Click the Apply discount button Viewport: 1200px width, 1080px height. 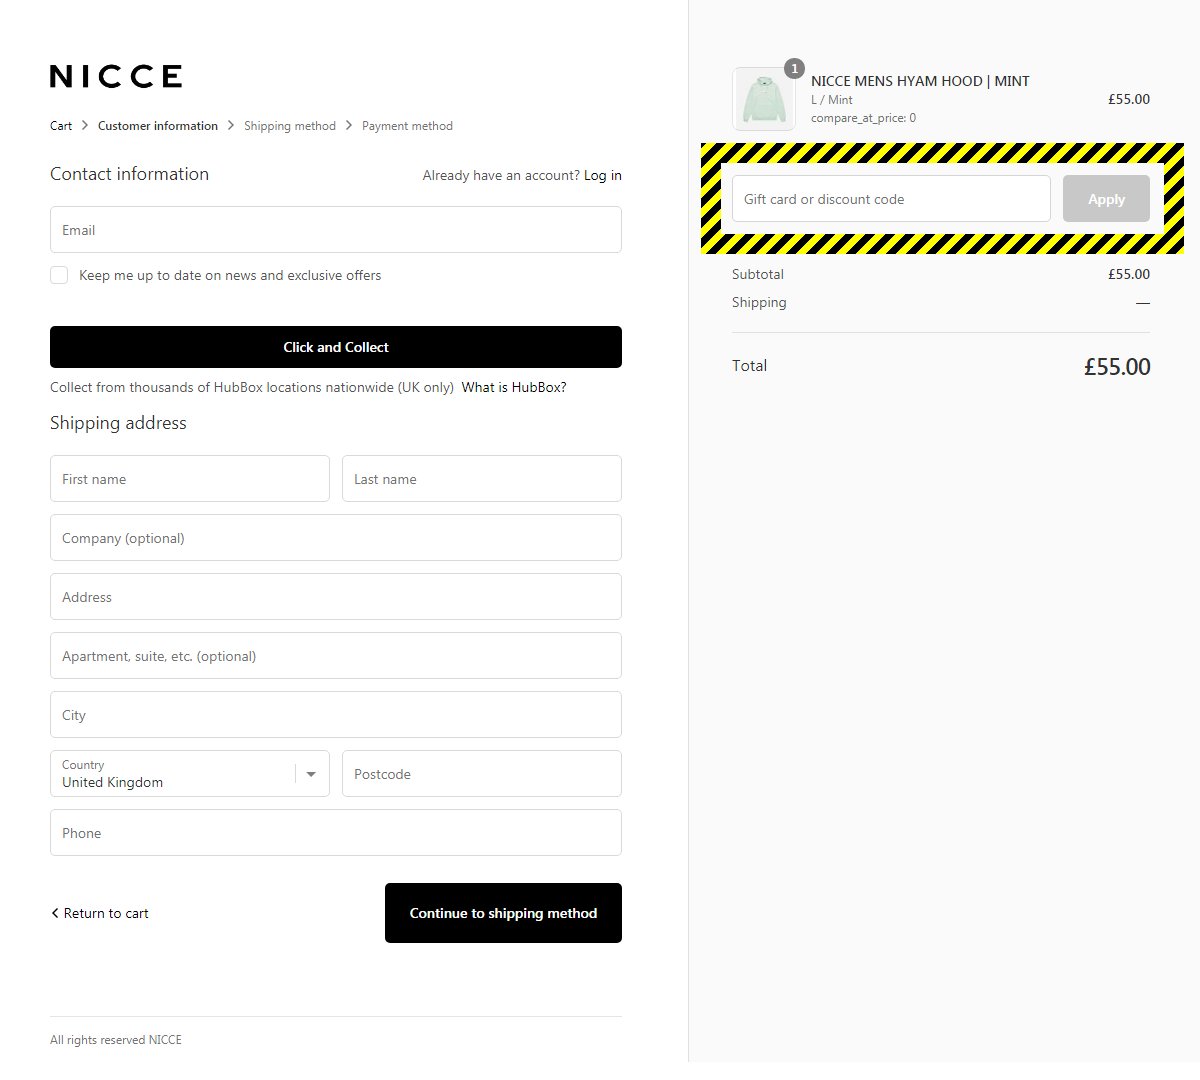1106,199
